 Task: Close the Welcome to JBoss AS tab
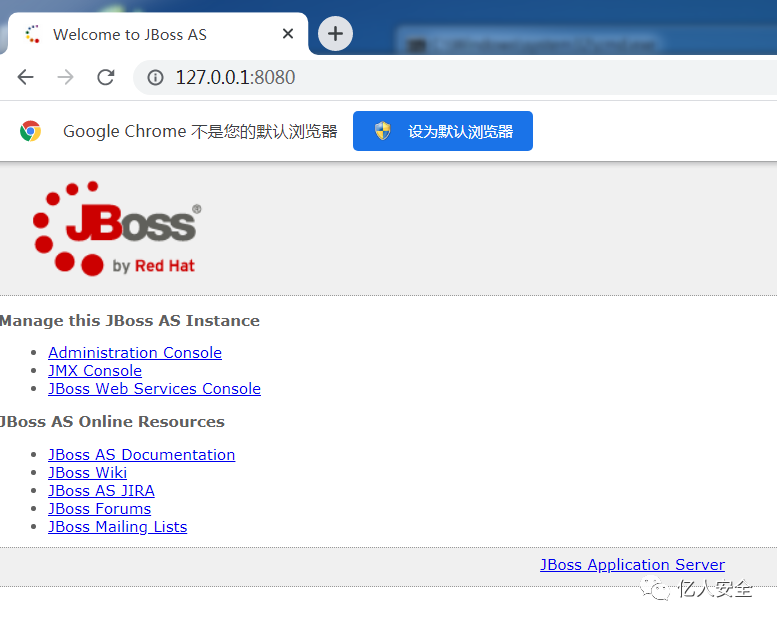pyautogui.click(x=288, y=34)
